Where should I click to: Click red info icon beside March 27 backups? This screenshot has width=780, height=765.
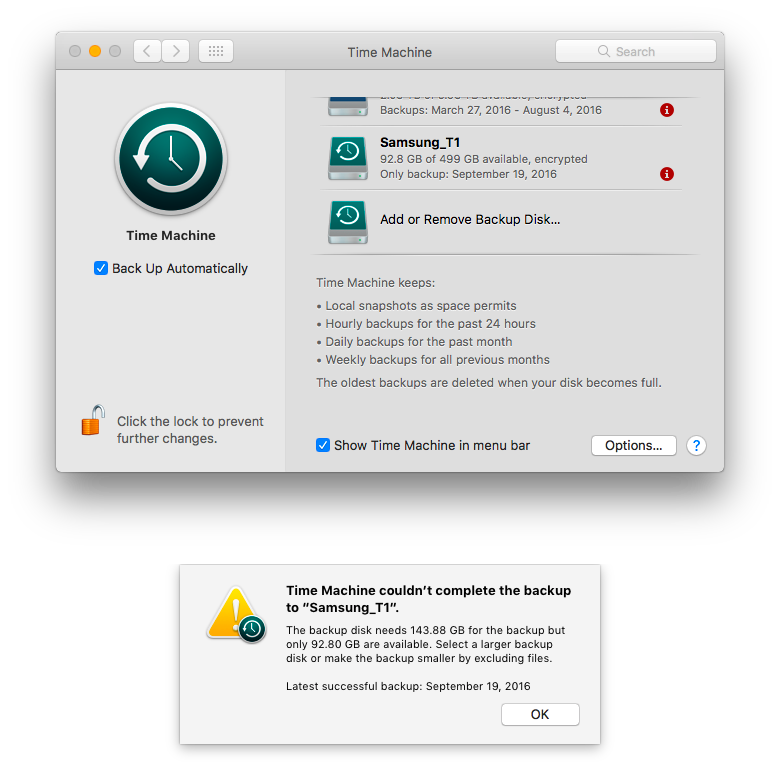[667, 110]
